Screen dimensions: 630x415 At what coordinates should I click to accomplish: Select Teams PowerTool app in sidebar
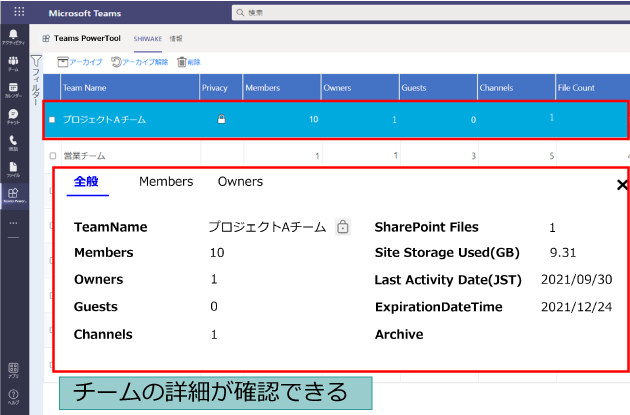pyautogui.click(x=14, y=196)
